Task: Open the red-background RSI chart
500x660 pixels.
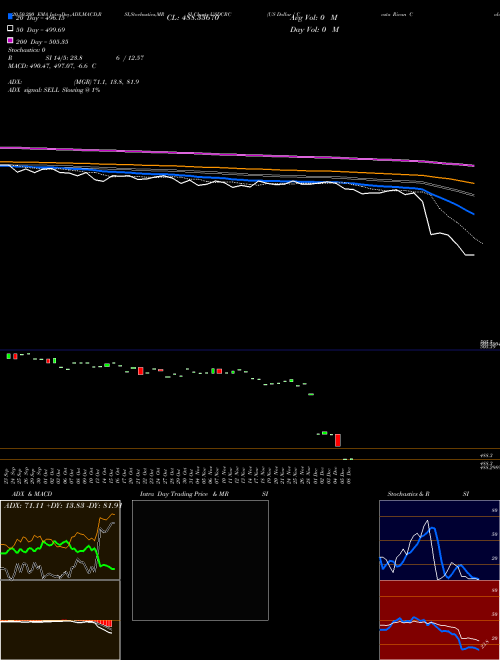Action: pyautogui.click(x=439, y=620)
